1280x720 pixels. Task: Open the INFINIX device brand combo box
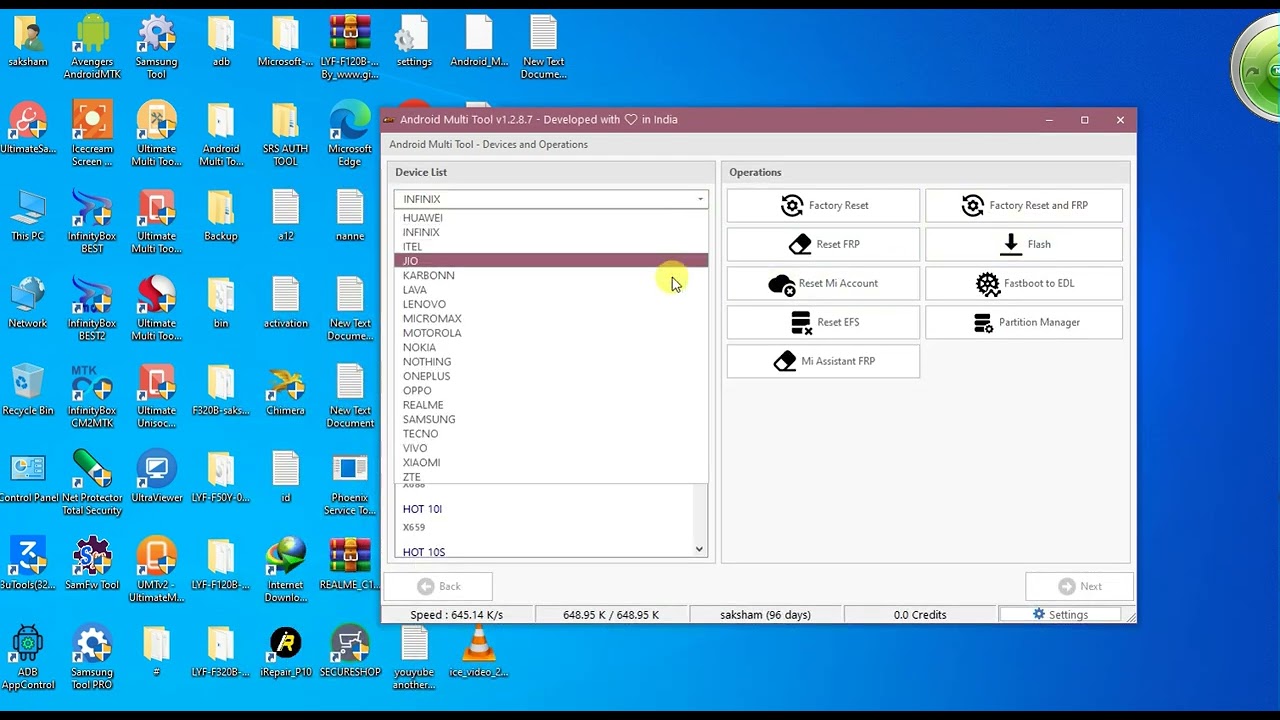point(551,199)
